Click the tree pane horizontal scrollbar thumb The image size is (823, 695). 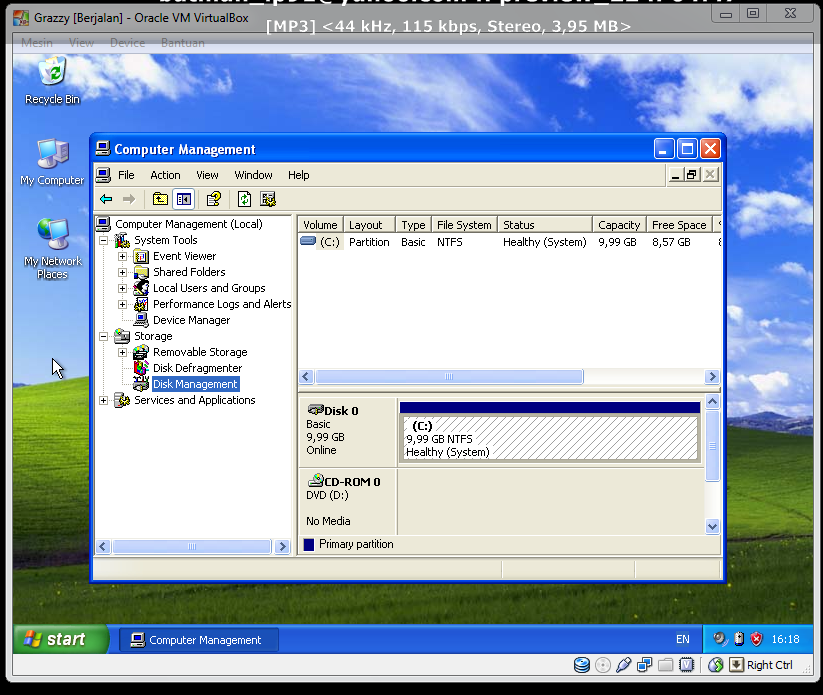[192, 546]
